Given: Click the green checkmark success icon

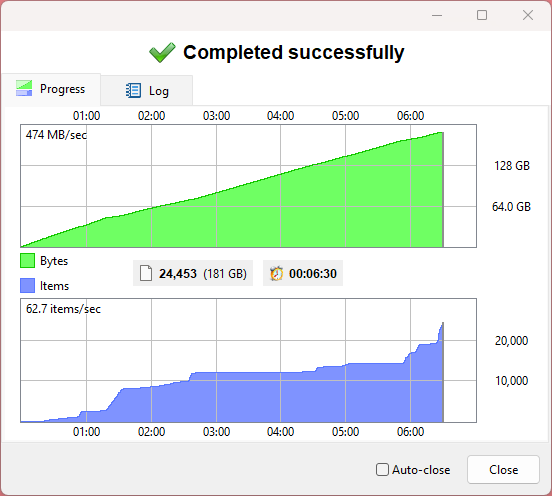Looking at the screenshot, I should (x=162, y=52).
